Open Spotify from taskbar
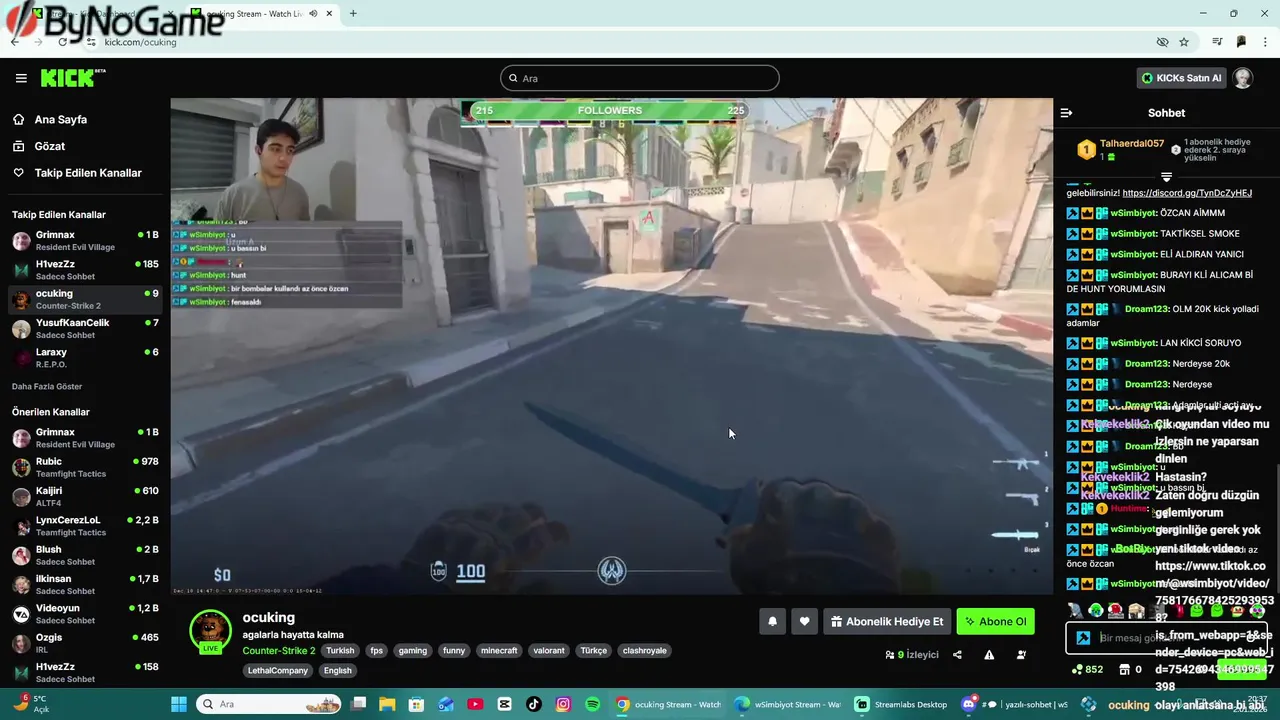 tap(593, 704)
